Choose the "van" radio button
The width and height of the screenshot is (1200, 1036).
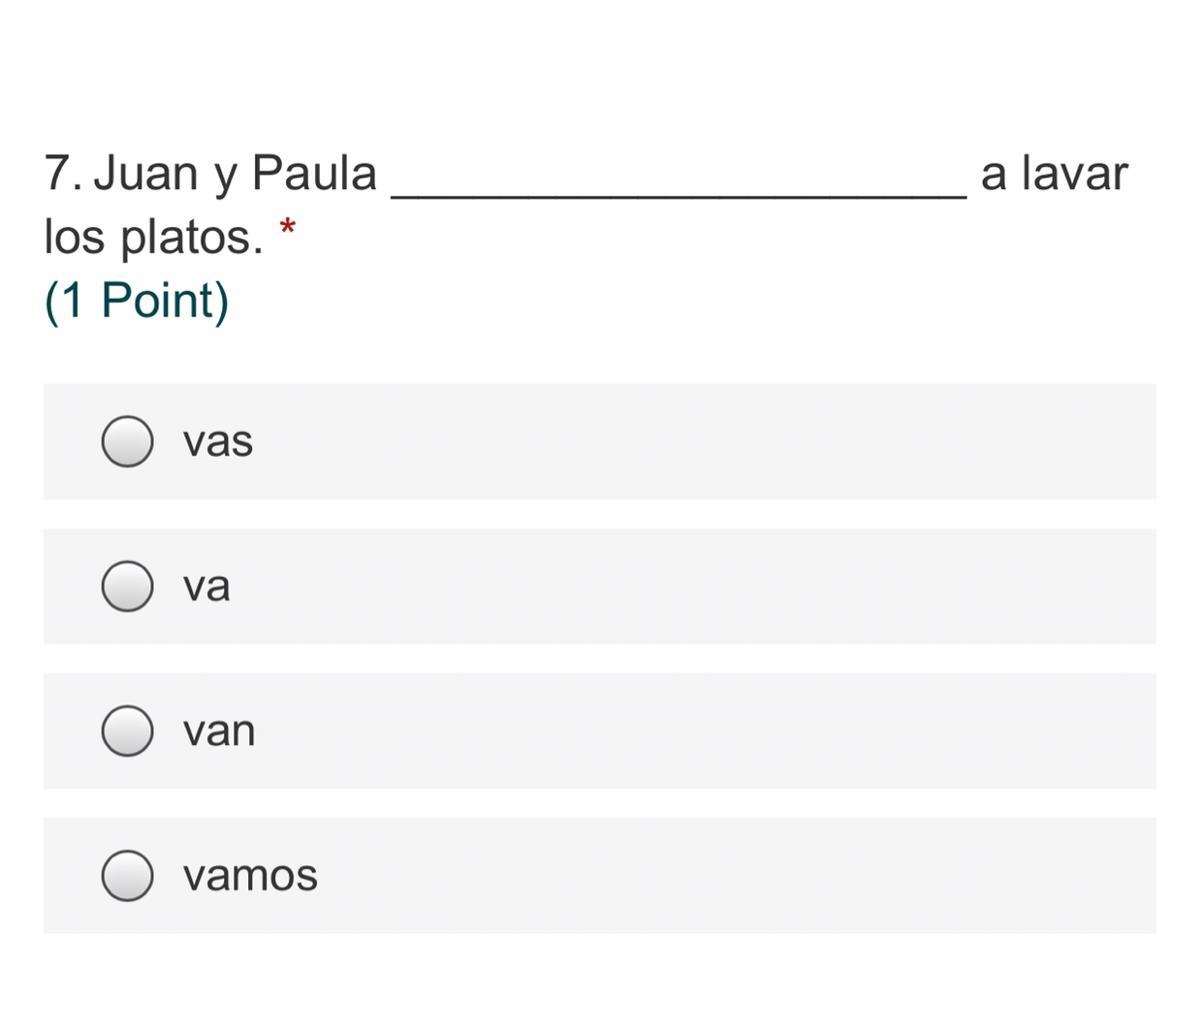click(127, 731)
